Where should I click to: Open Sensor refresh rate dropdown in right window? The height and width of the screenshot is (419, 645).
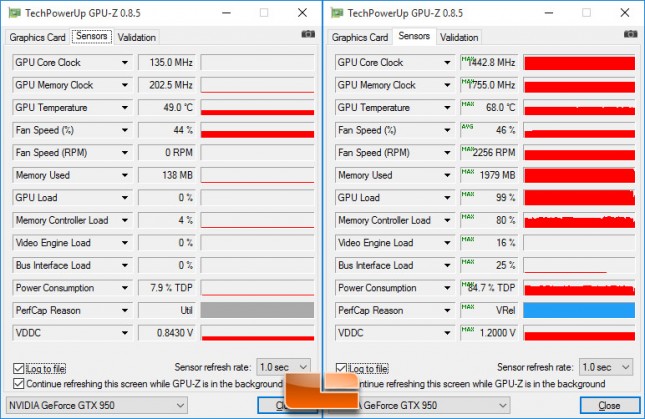(x=606, y=367)
